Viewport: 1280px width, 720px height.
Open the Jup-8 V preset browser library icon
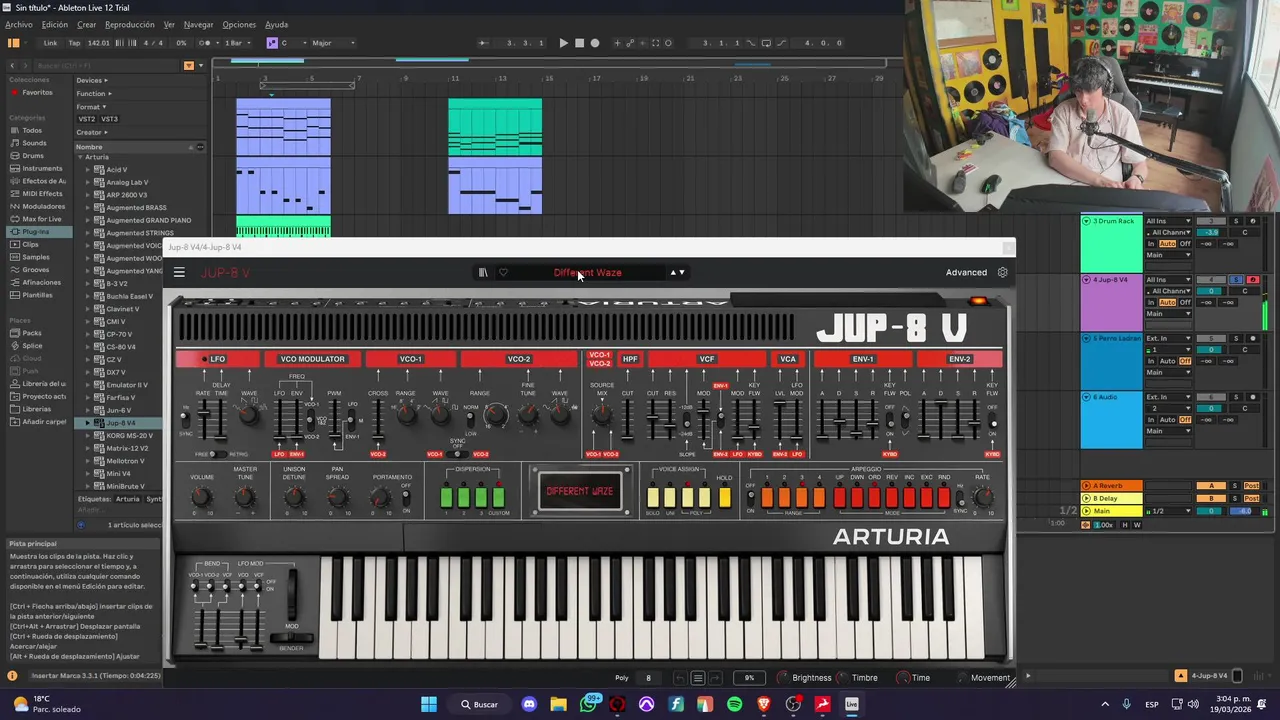coord(483,272)
